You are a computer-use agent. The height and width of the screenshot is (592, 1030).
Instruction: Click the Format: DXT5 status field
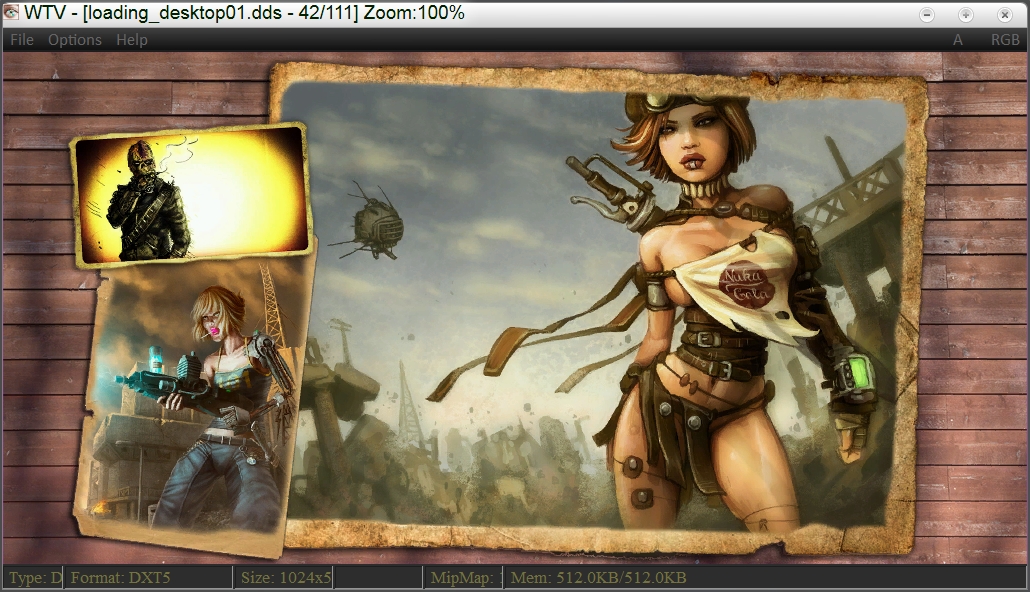148,578
